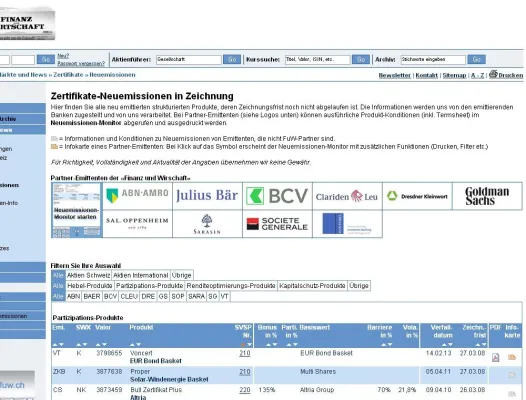Filter issuers by CLEU
The image size is (526, 400).
point(129,296)
